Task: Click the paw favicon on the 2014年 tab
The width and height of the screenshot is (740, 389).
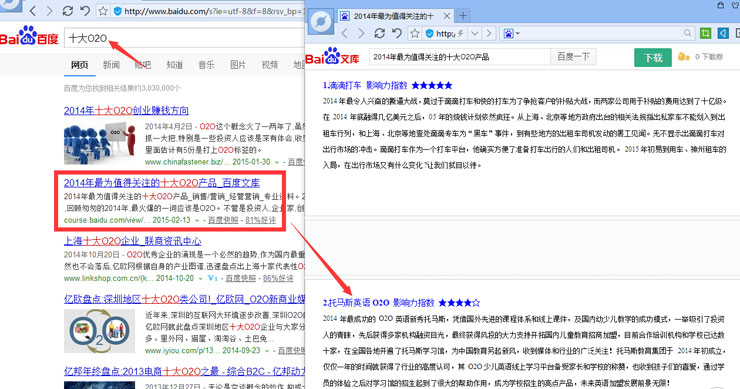Action: coord(345,16)
